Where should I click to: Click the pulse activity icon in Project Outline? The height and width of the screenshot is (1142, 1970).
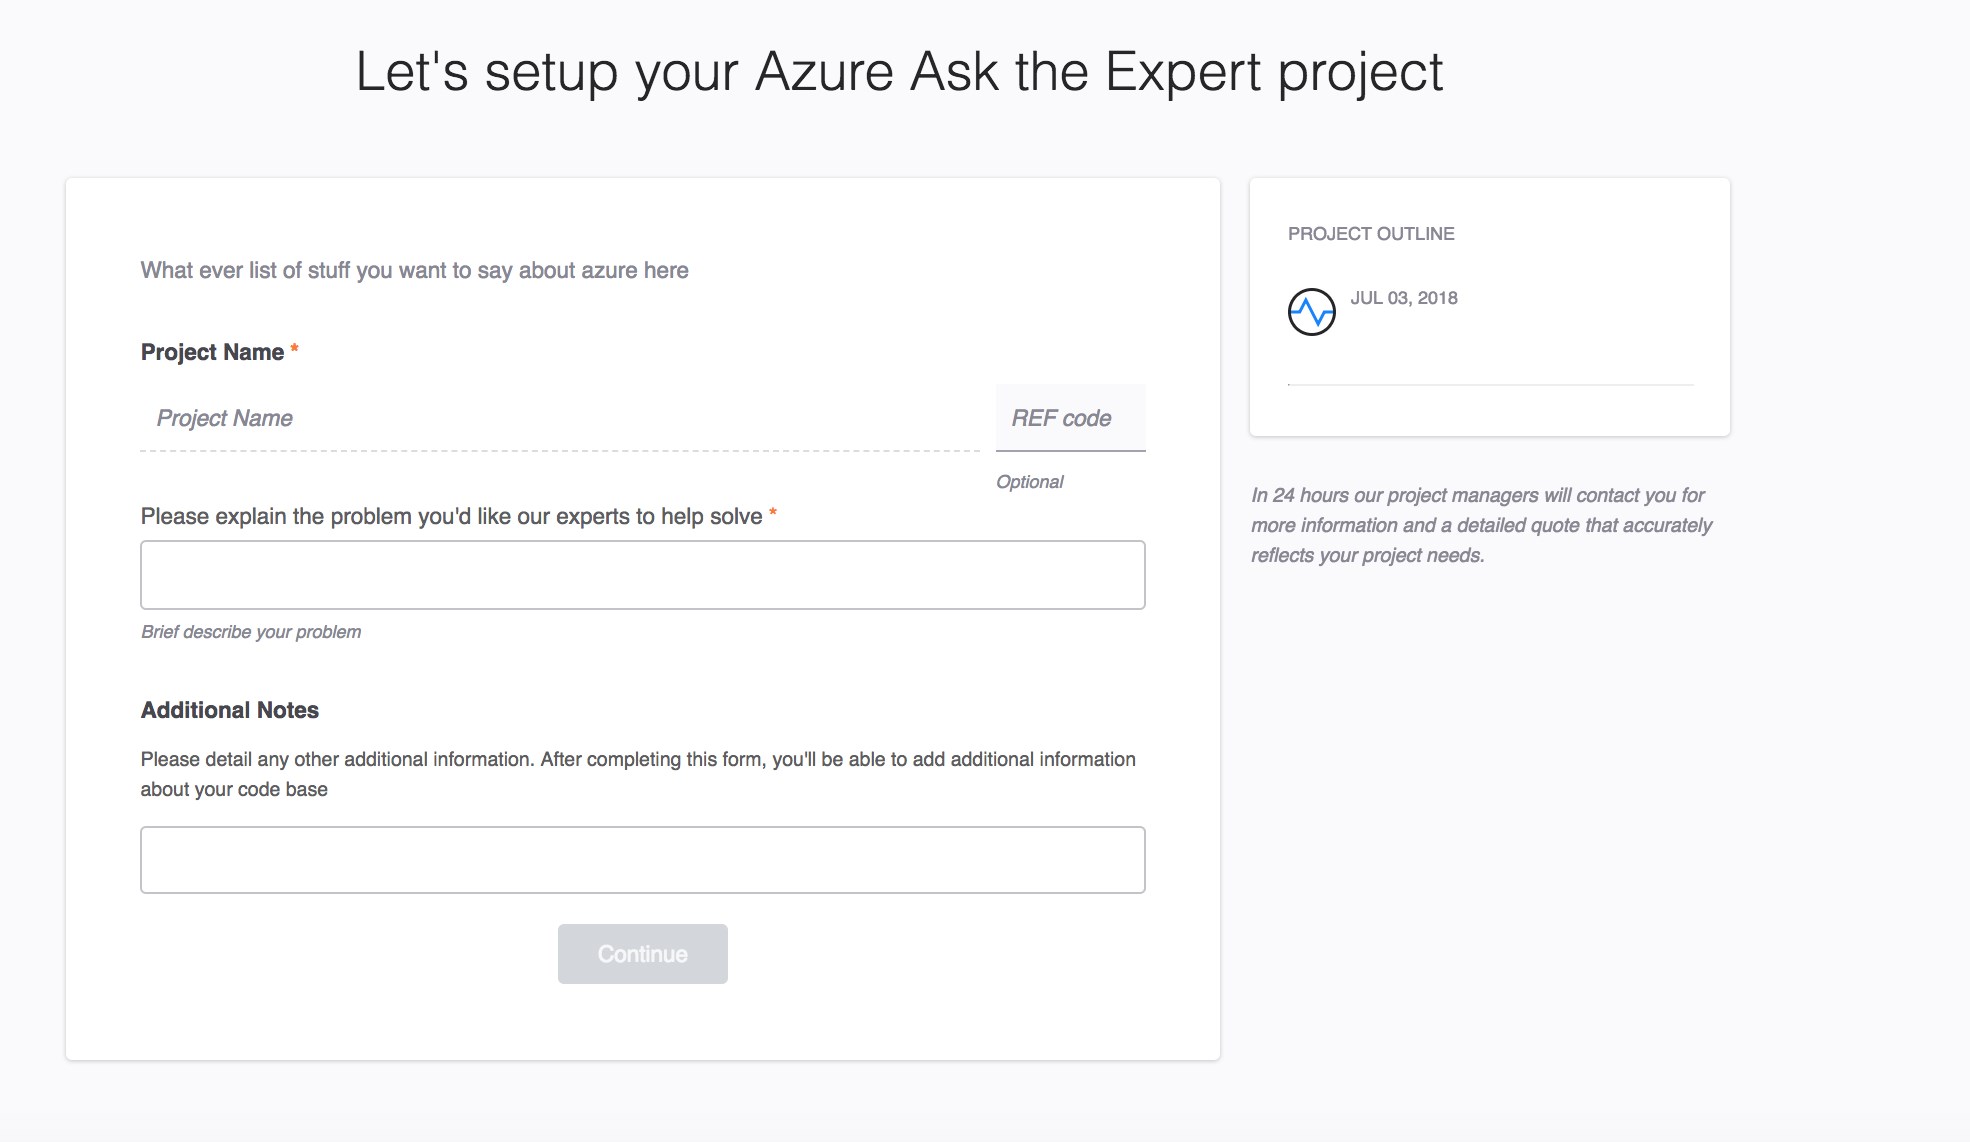point(1311,312)
